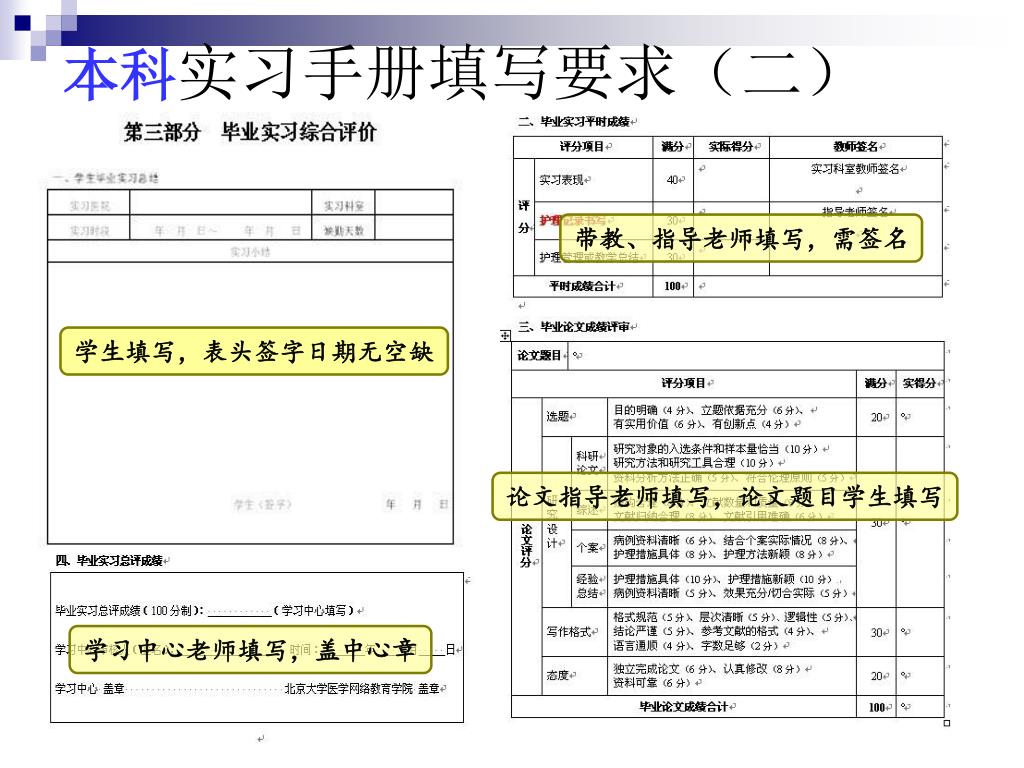This screenshot has width=1024, height=768.
Task: Click the 论文题目 cell
Action: tap(539, 355)
